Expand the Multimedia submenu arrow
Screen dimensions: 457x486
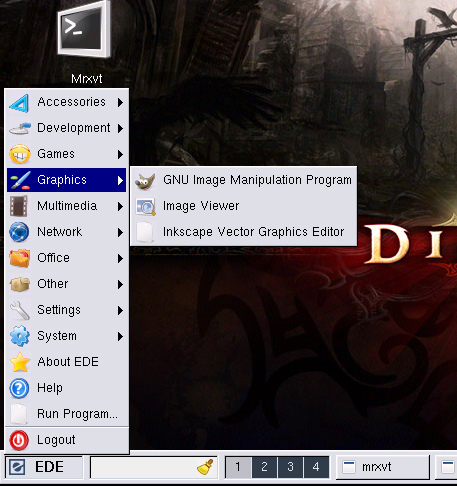coord(120,206)
